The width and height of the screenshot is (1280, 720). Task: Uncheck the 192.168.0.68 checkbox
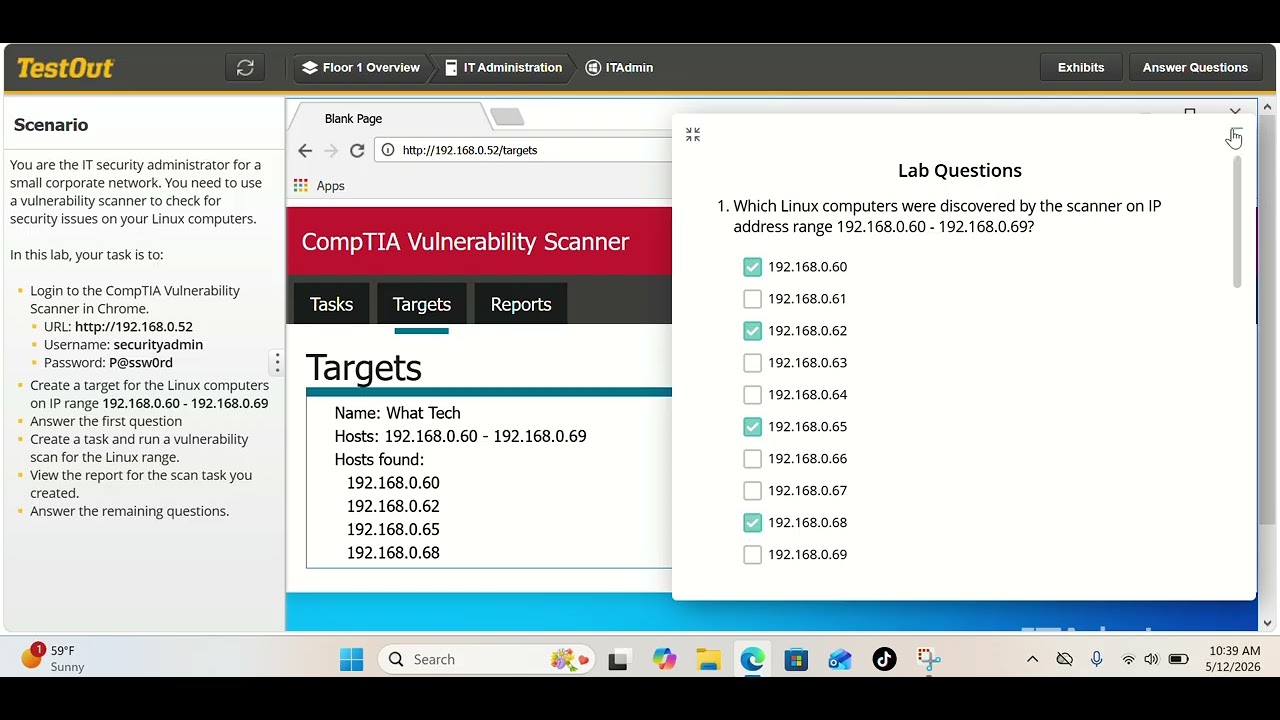click(753, 523)
